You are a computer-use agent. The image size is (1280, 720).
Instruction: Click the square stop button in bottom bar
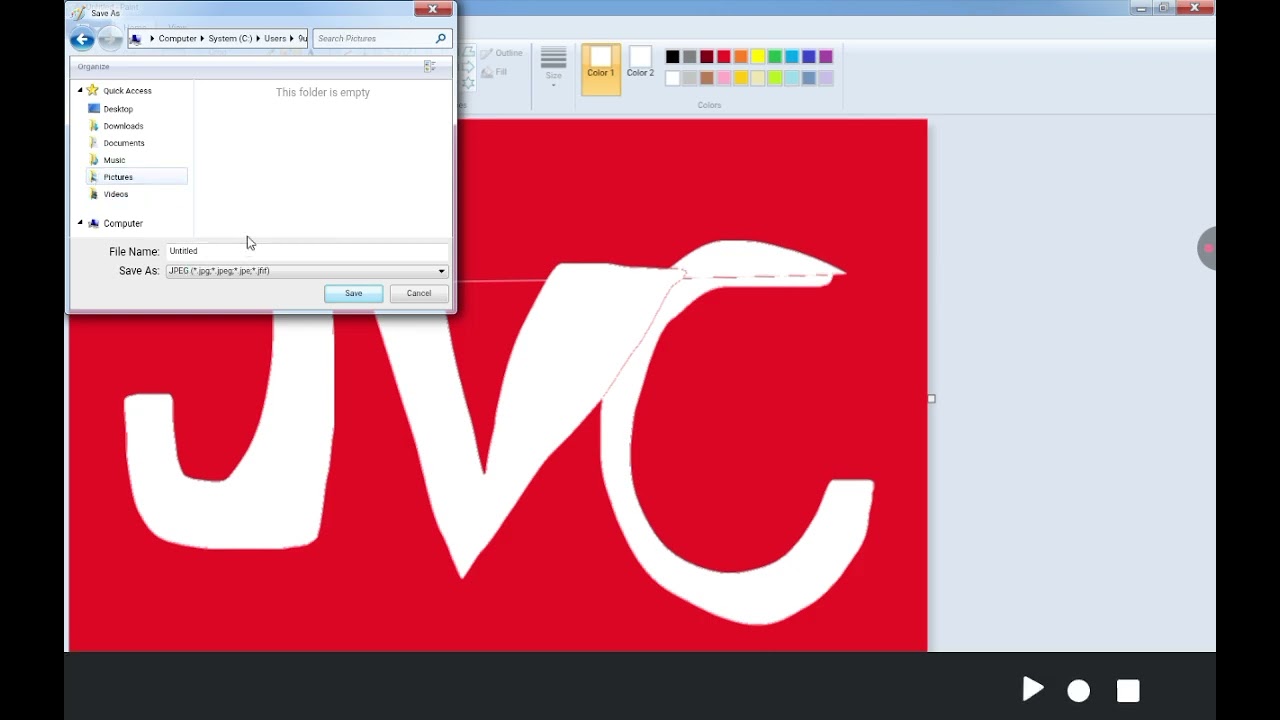pyautogui.click(x=1128, y=691)
